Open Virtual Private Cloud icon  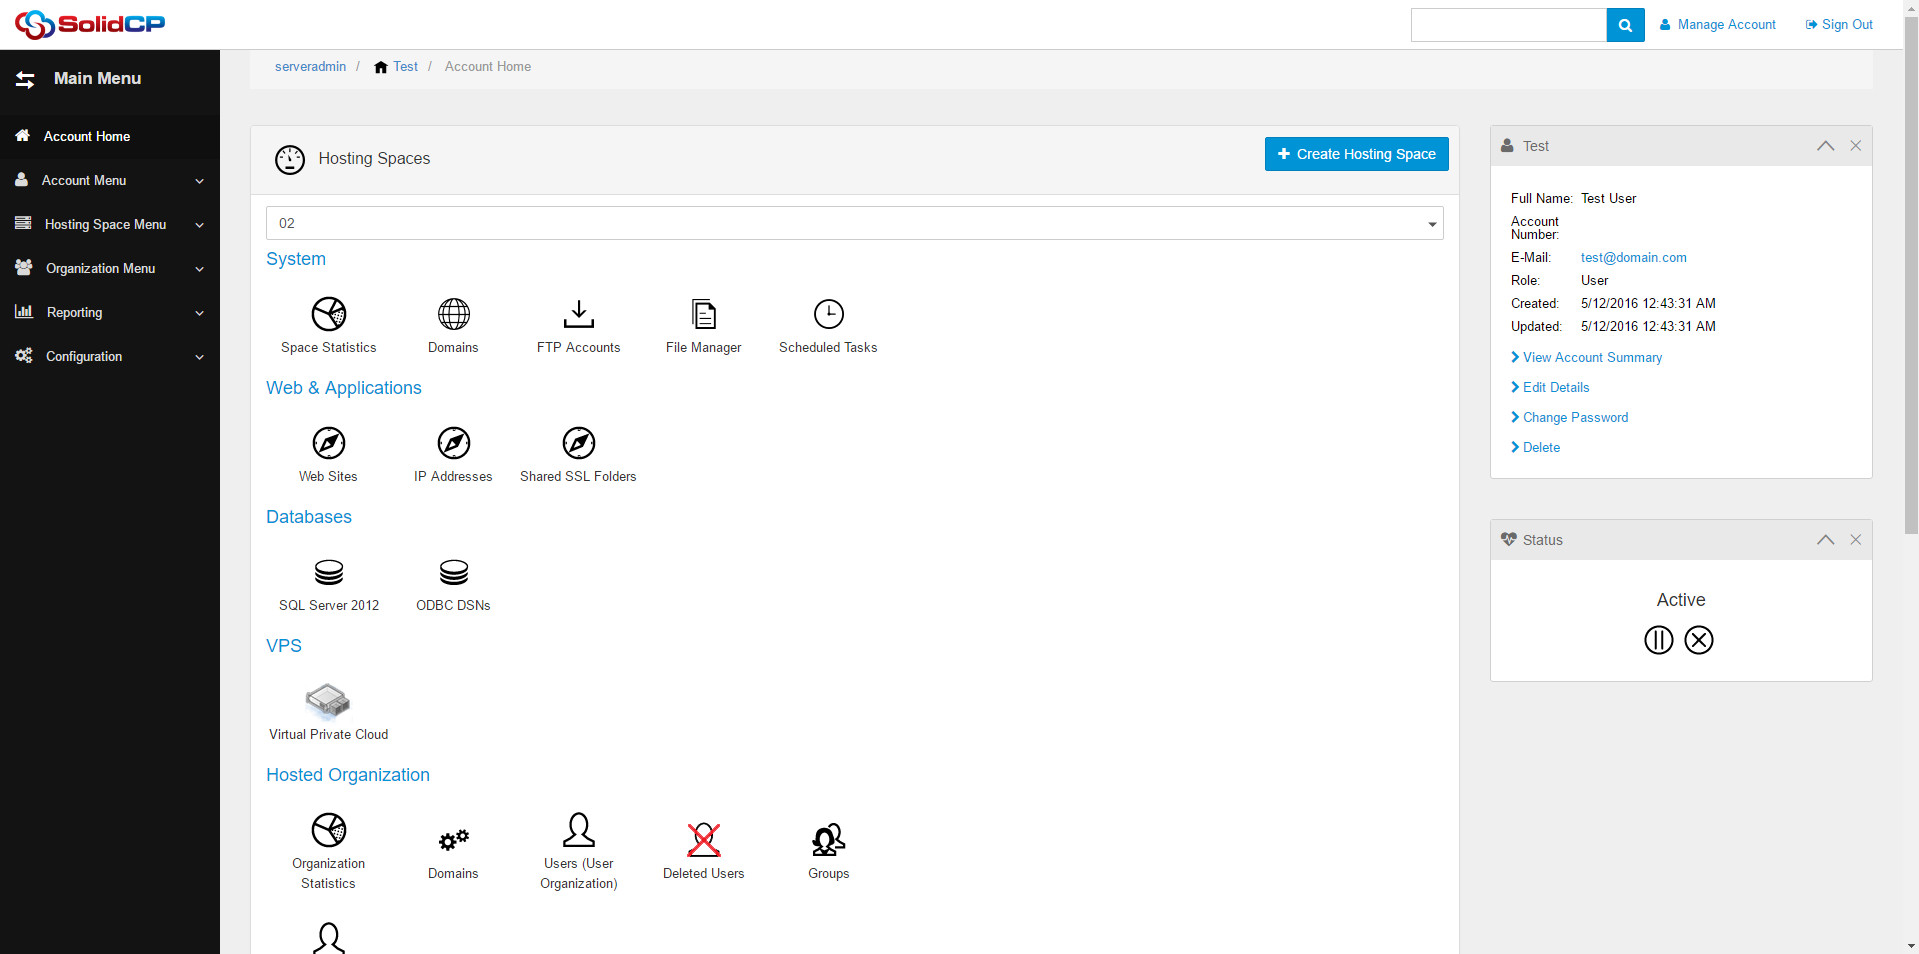pyautogui.click(x=328, y=701)
